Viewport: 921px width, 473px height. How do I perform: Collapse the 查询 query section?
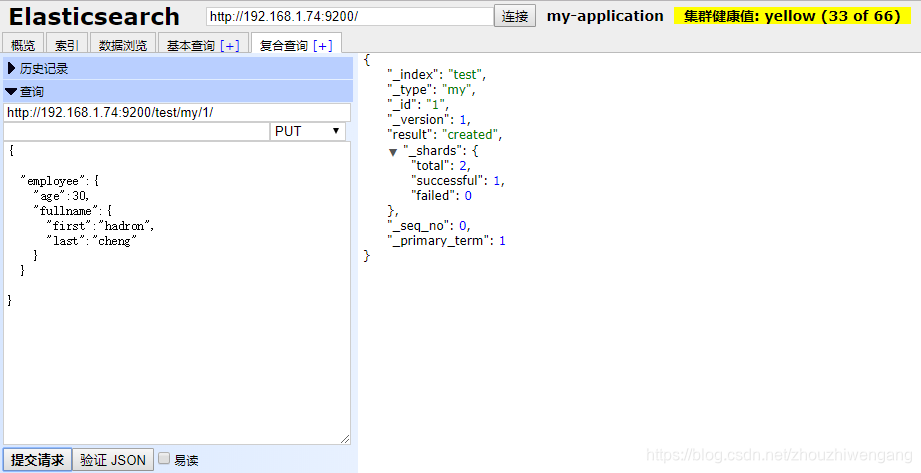(178, 92)
